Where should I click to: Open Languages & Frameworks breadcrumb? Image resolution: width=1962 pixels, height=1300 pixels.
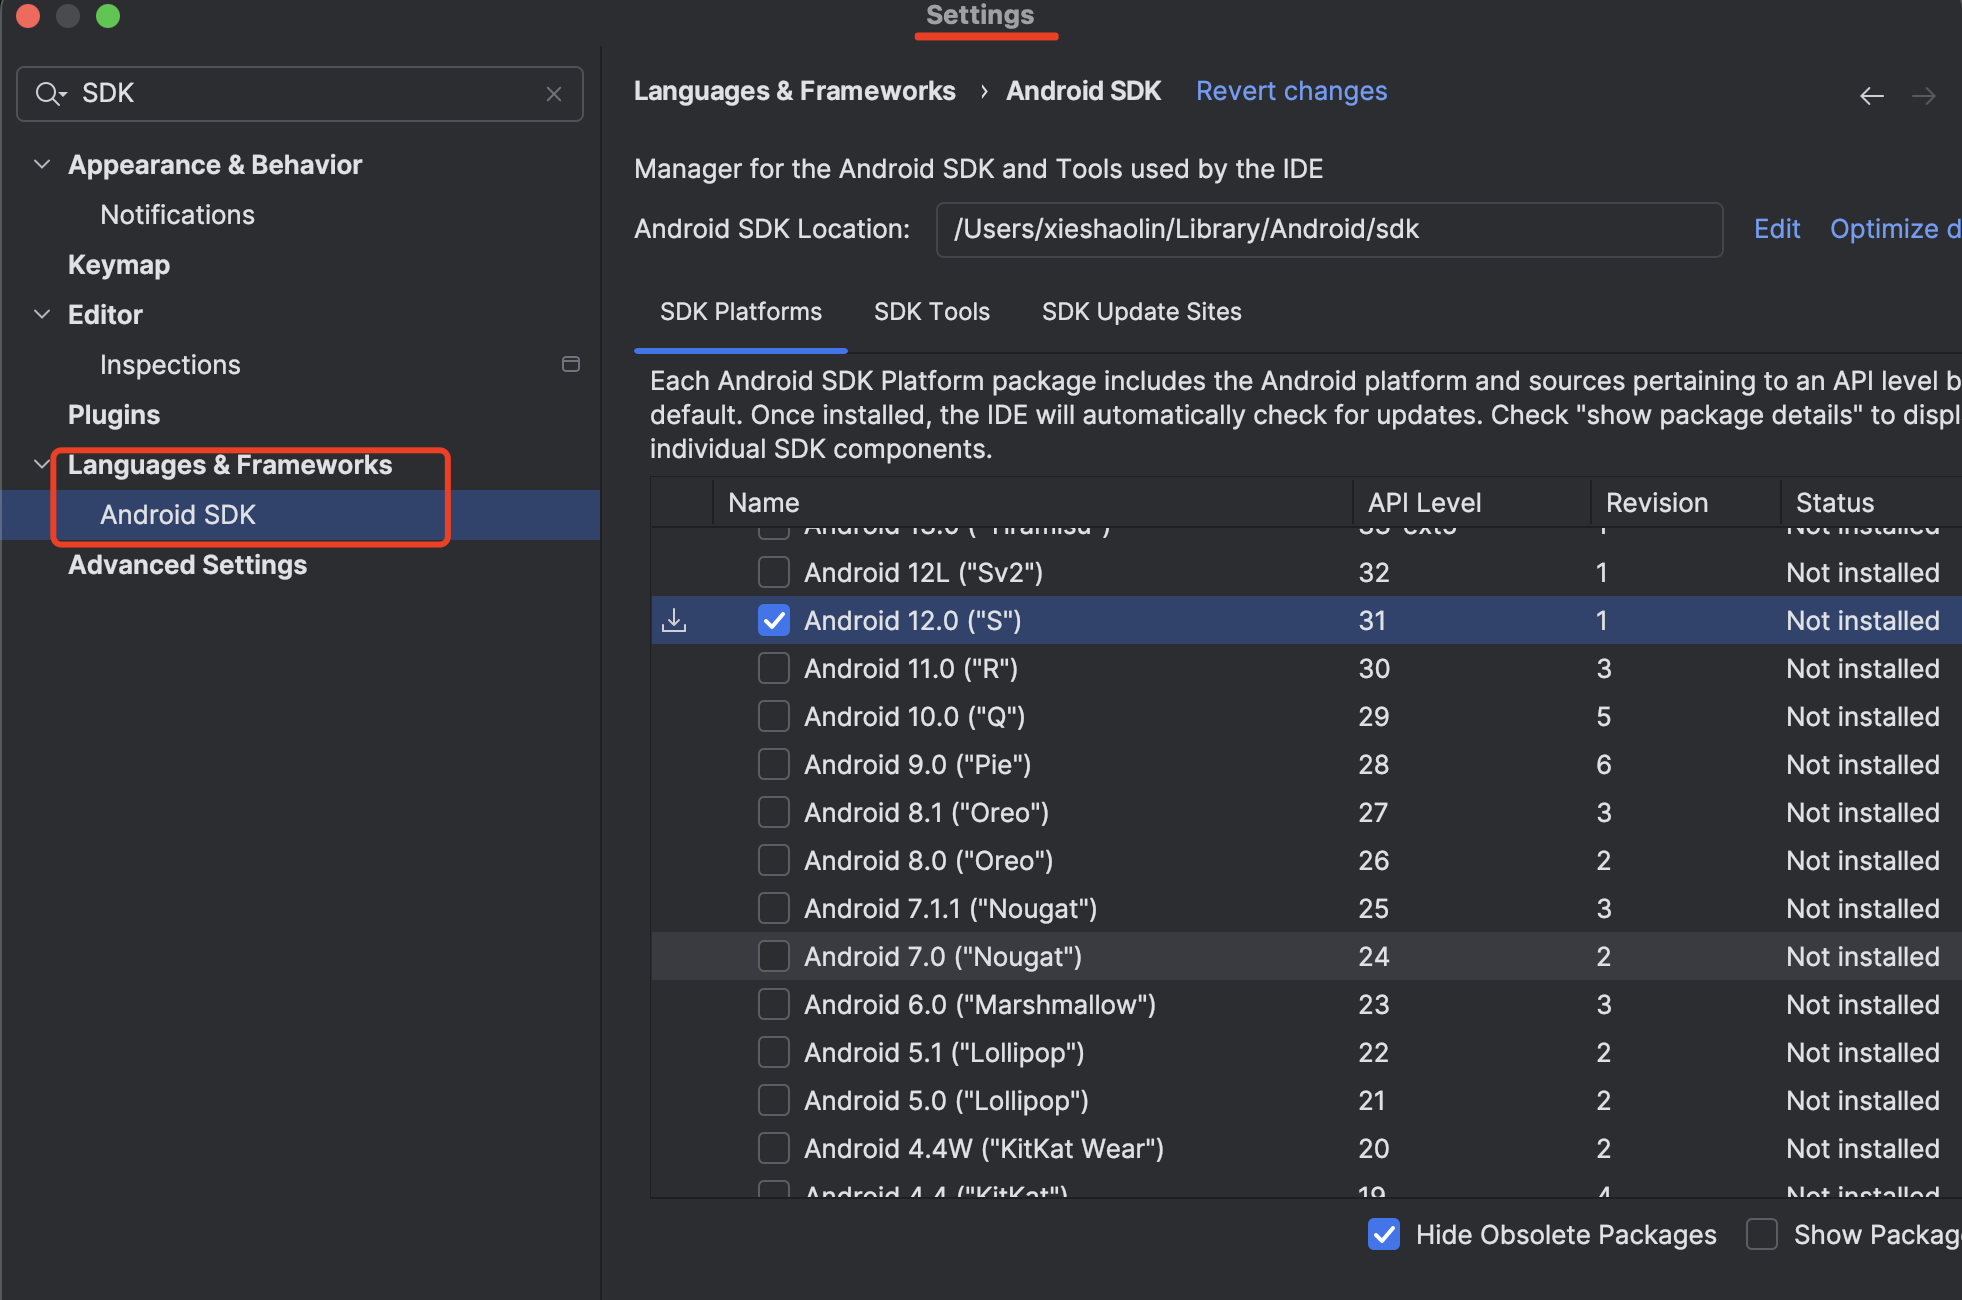click(x=795, y=91)
